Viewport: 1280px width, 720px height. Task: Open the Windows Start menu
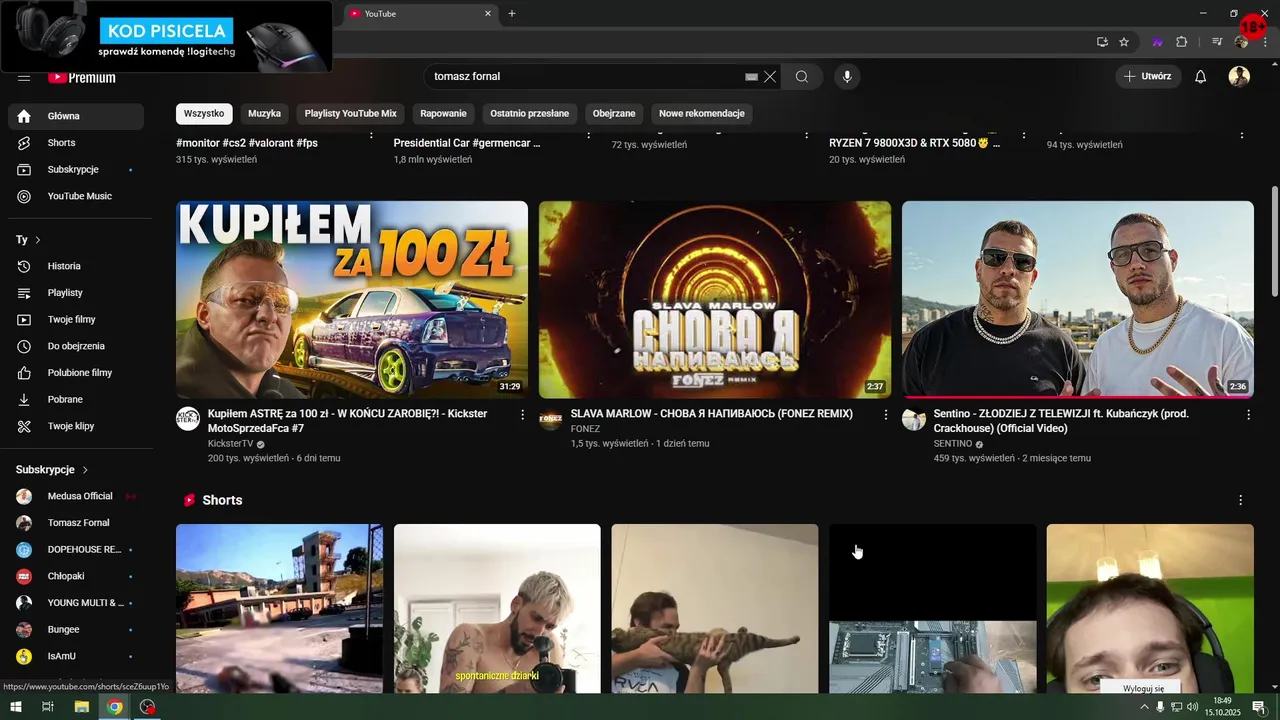(x=15, y=707)
